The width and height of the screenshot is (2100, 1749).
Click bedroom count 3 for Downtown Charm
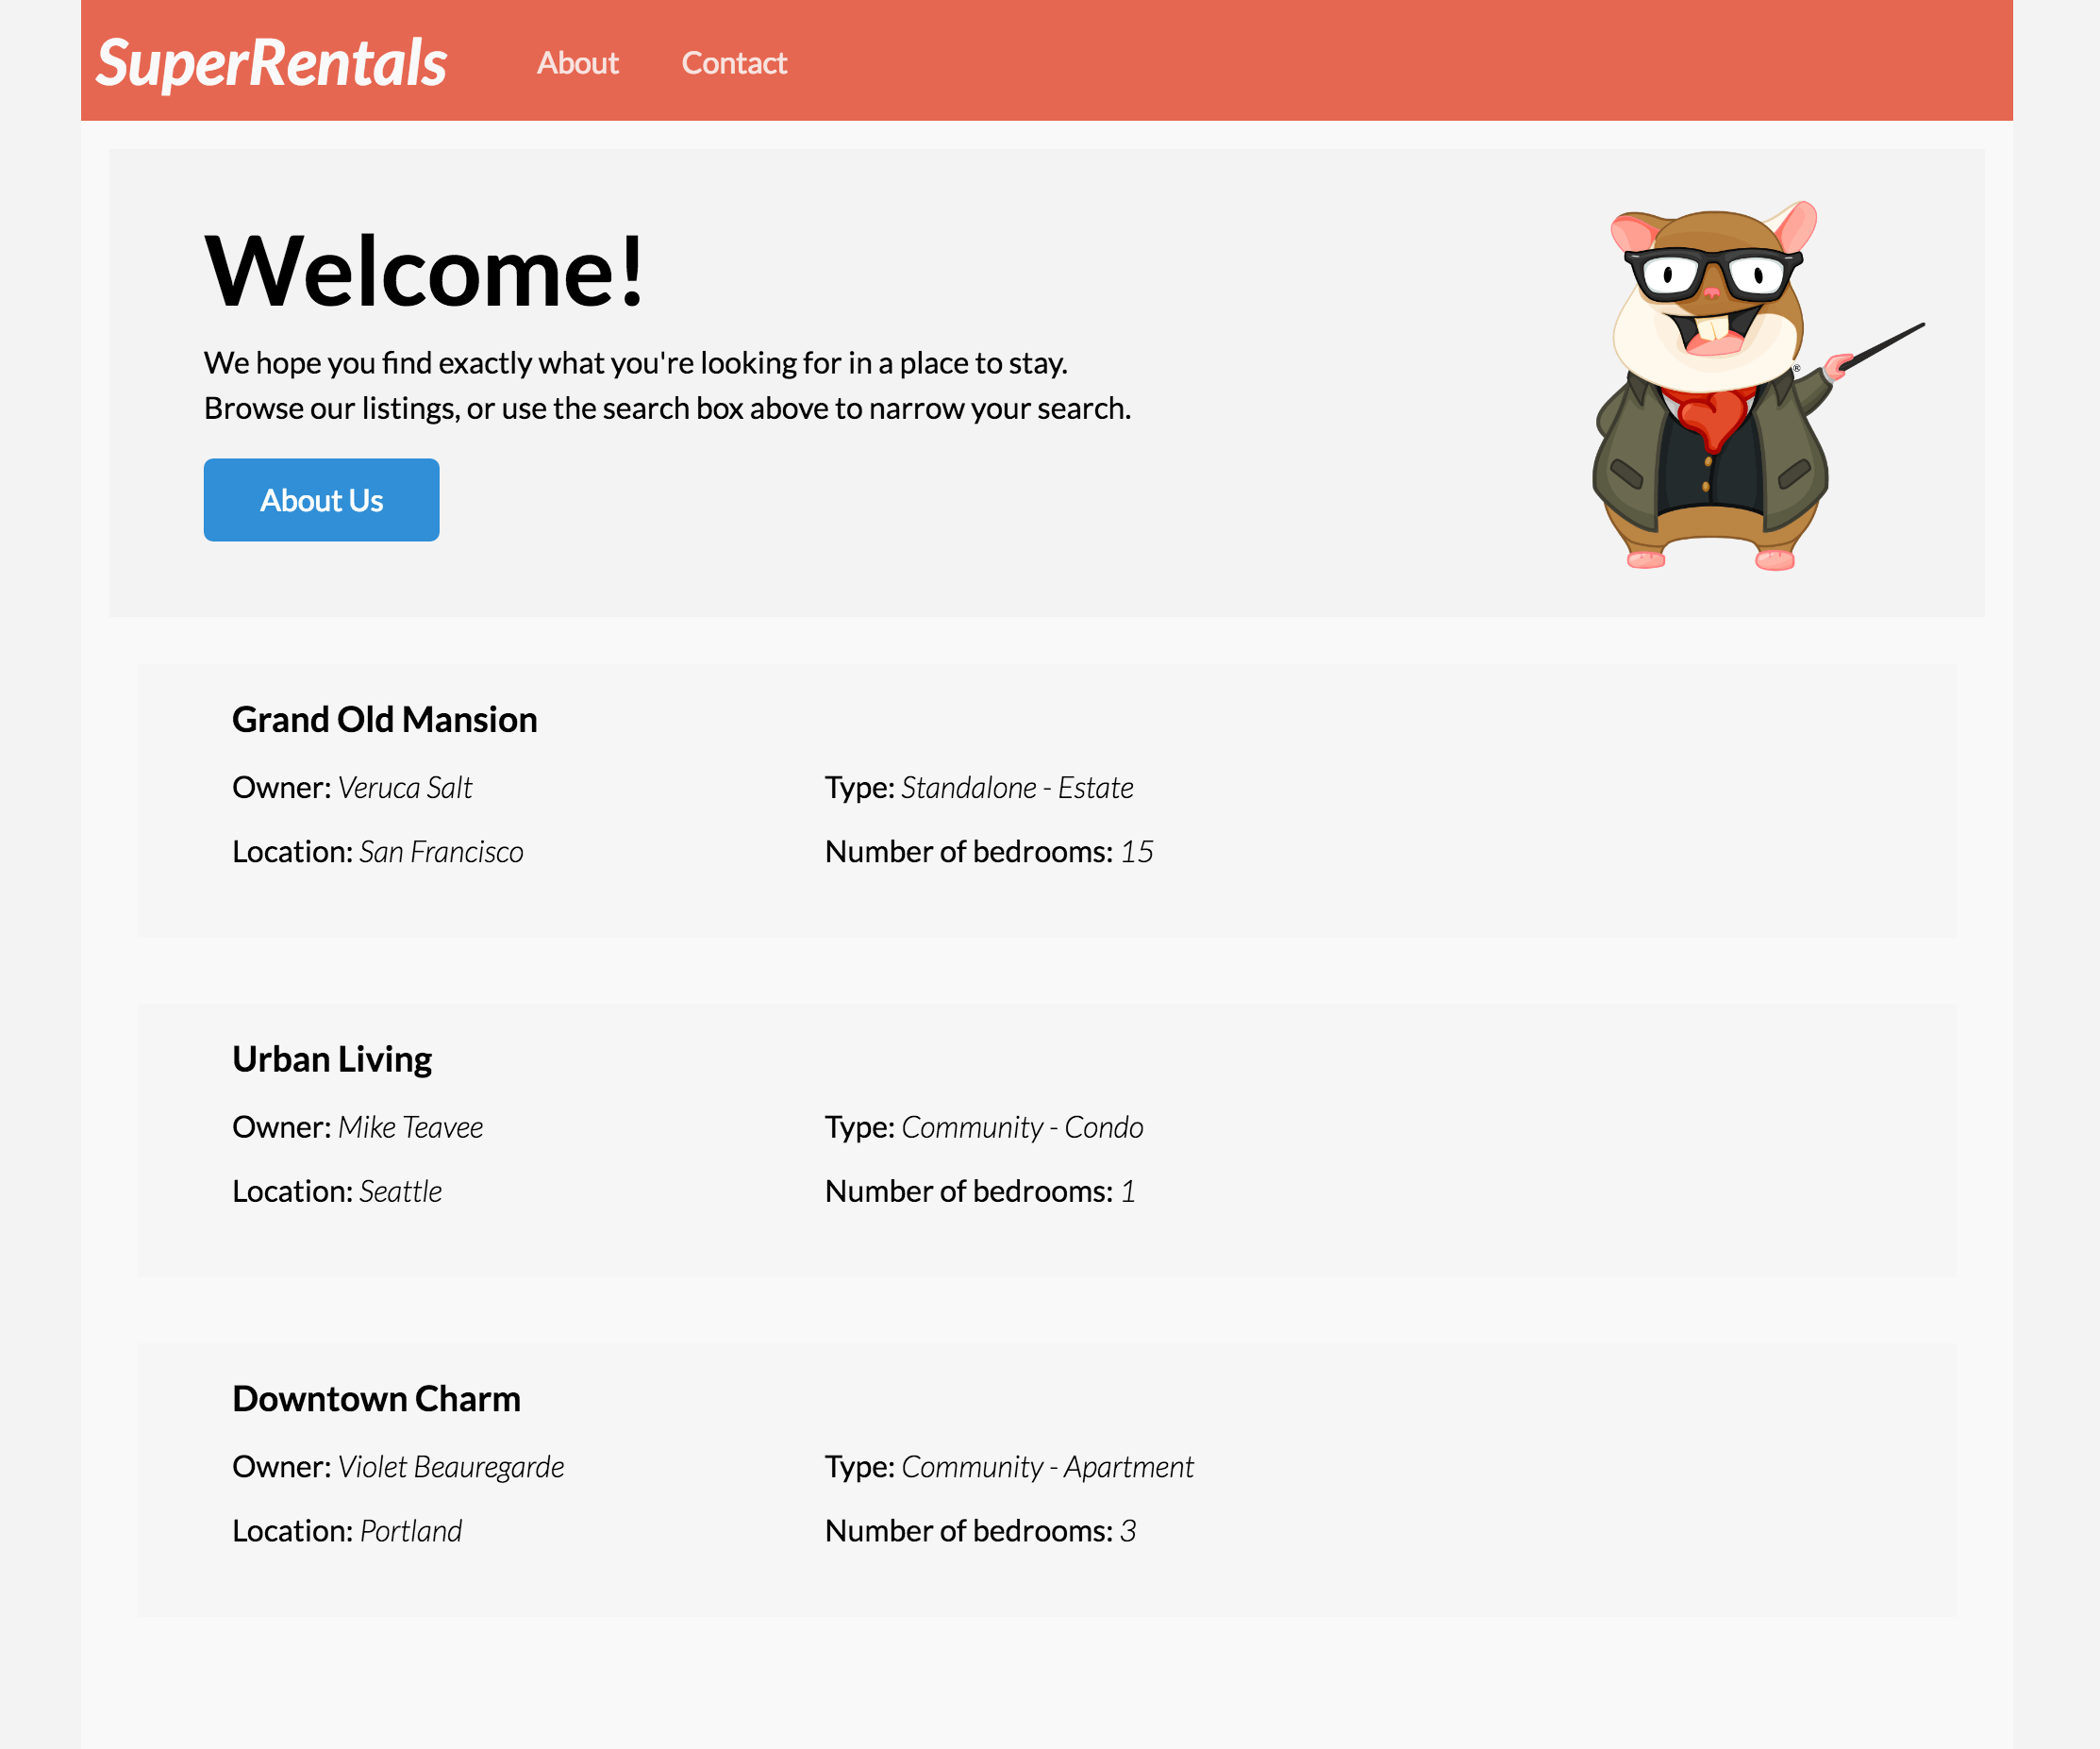click(x=1128, y=1531)
